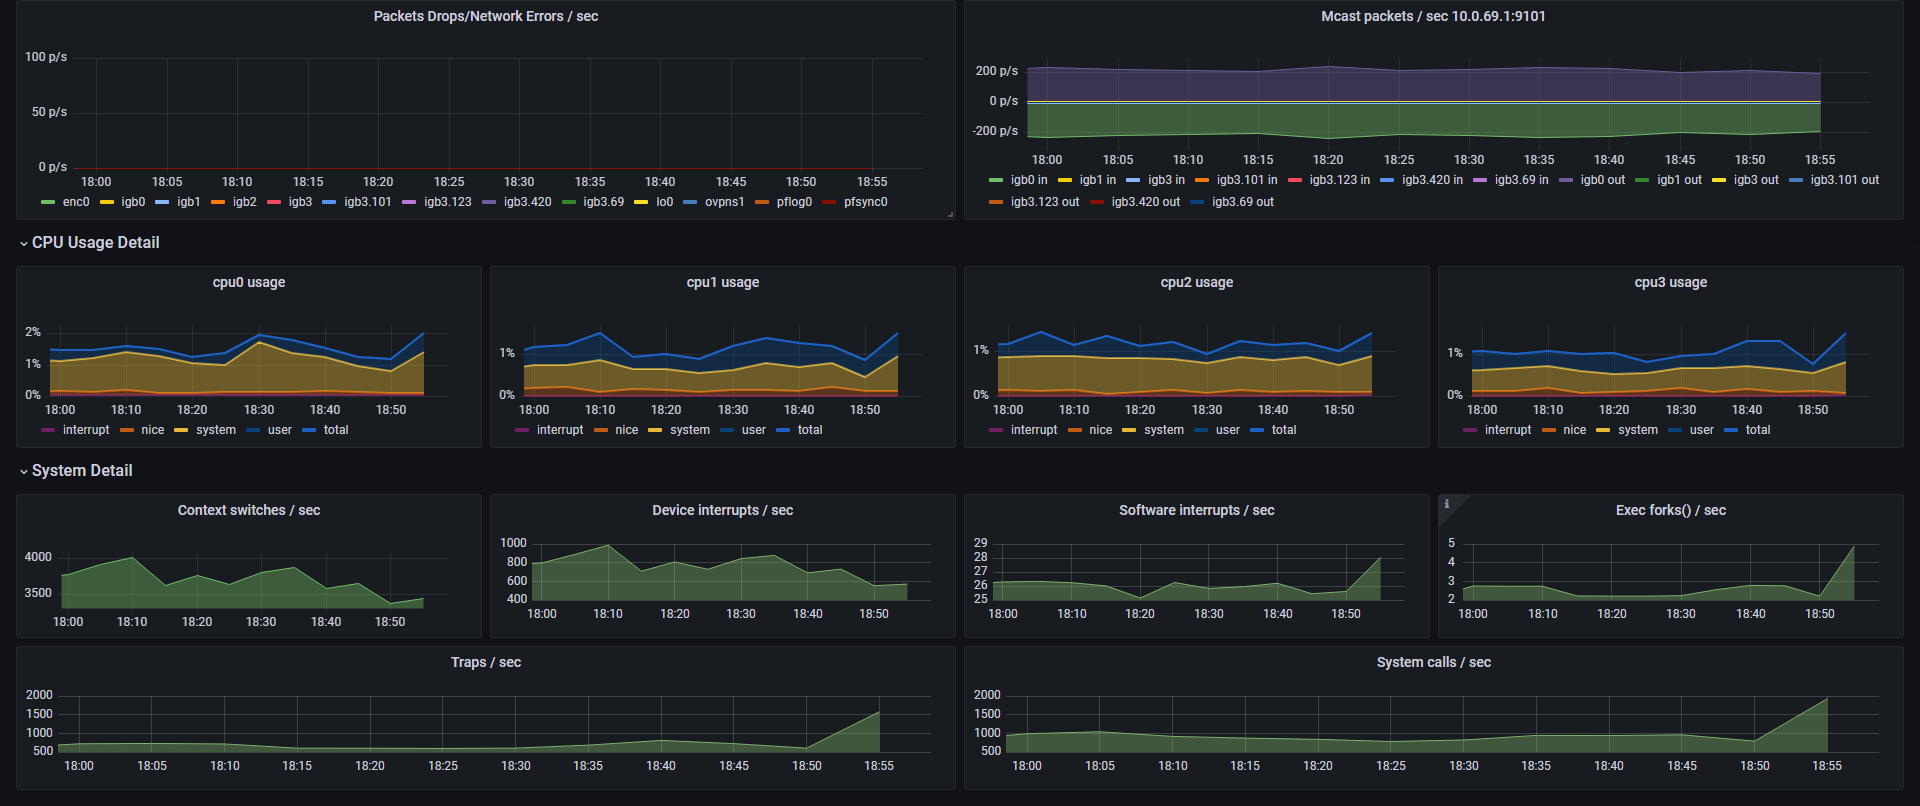This screenshot has width=1920, height=806.
Task: Toggle ovpns1 series in Packets Drops legend
Action: click(725, 202)
